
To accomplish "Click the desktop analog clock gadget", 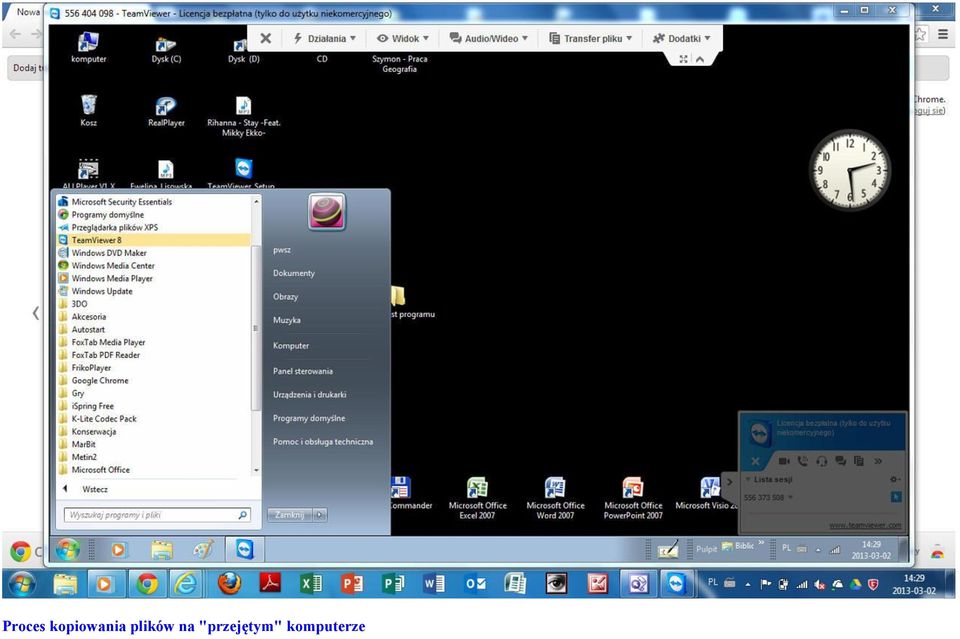I will (849, 170).
